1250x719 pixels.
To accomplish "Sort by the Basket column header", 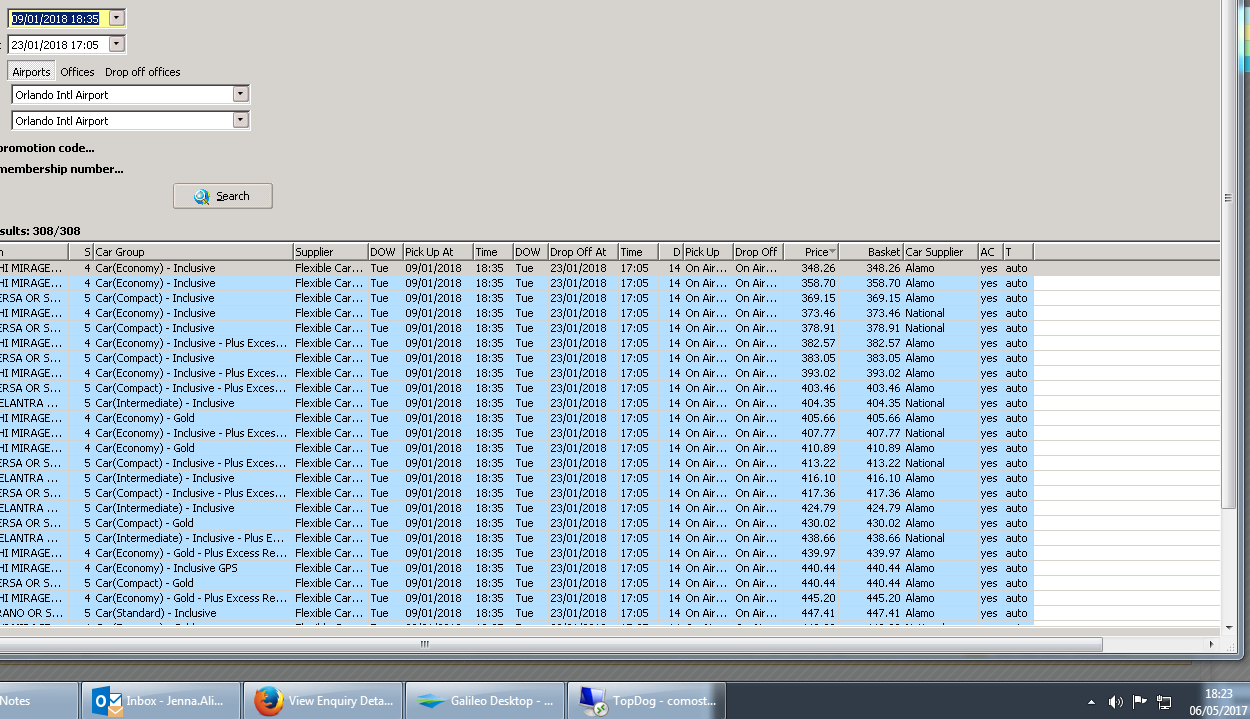I will tap(870, 252).
